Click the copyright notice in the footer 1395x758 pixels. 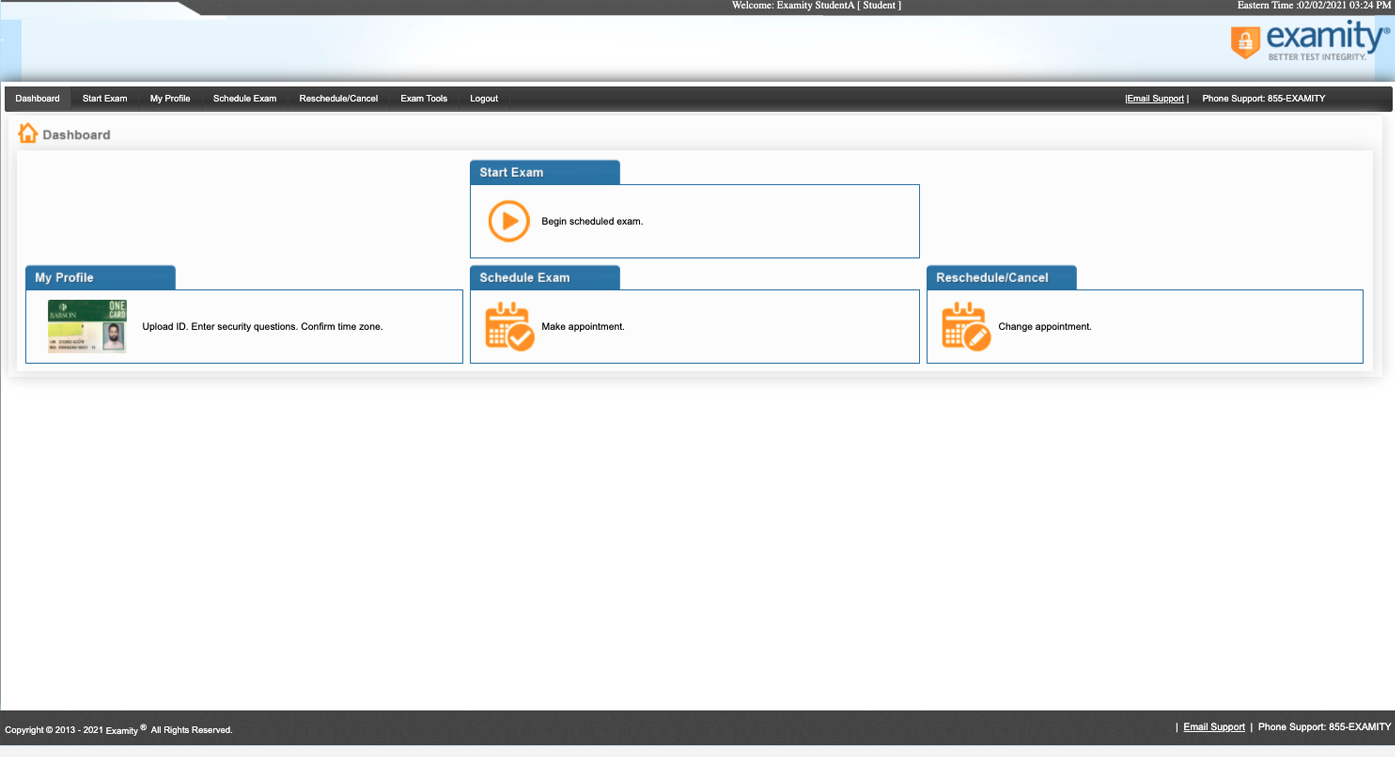coord(118,730)
